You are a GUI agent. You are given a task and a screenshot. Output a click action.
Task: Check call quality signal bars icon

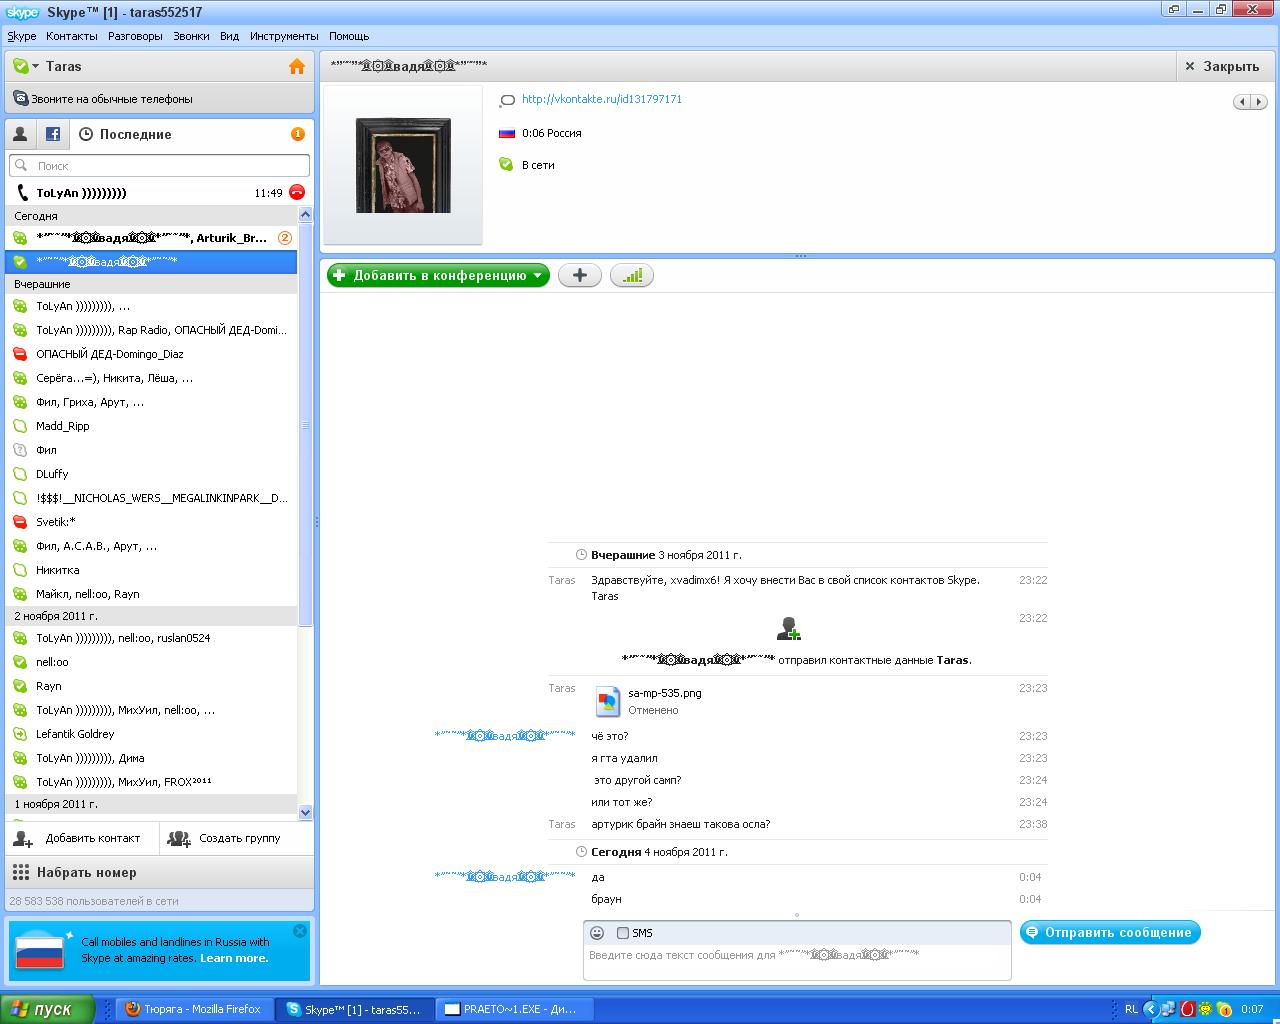pos(631,275)
